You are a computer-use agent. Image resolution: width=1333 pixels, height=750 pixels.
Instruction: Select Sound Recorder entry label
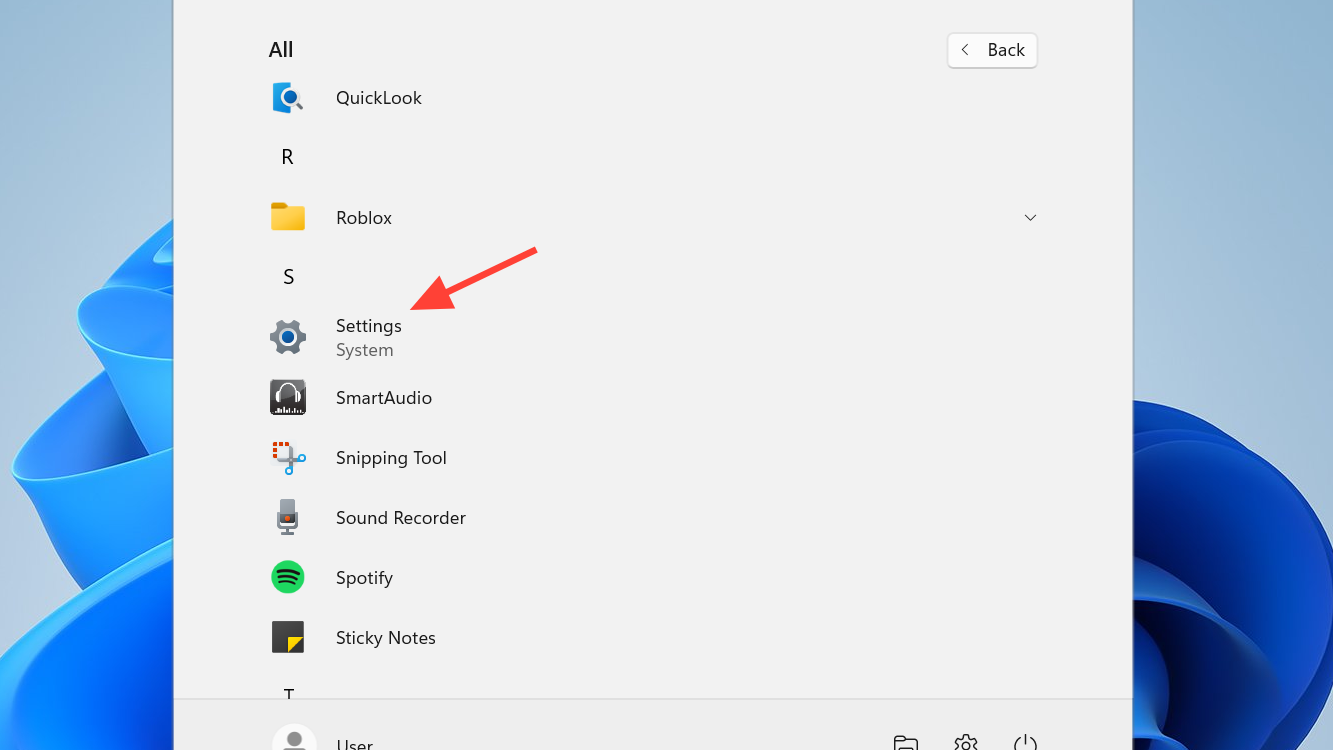point(400,518)
